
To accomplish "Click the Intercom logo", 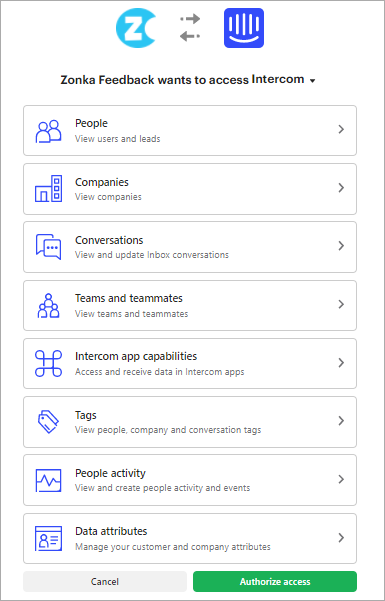I will [x=244, y=28].
